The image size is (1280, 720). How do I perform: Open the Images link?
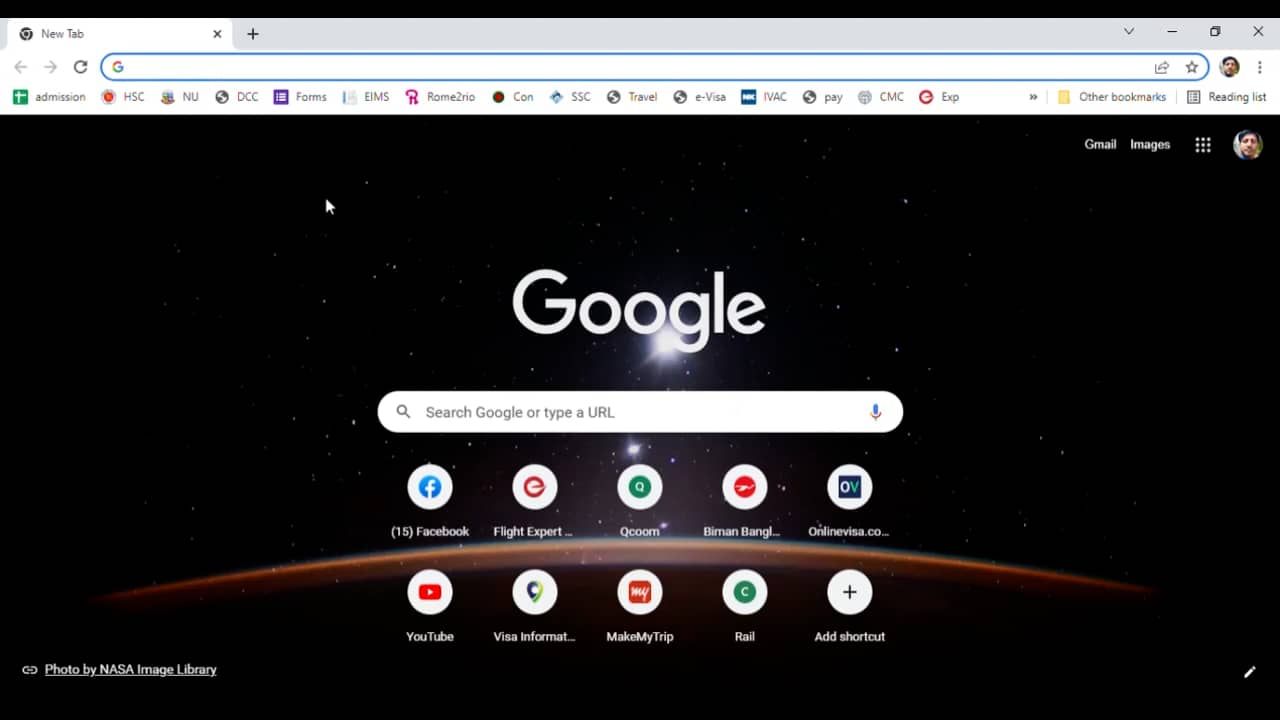[1150, 145]
